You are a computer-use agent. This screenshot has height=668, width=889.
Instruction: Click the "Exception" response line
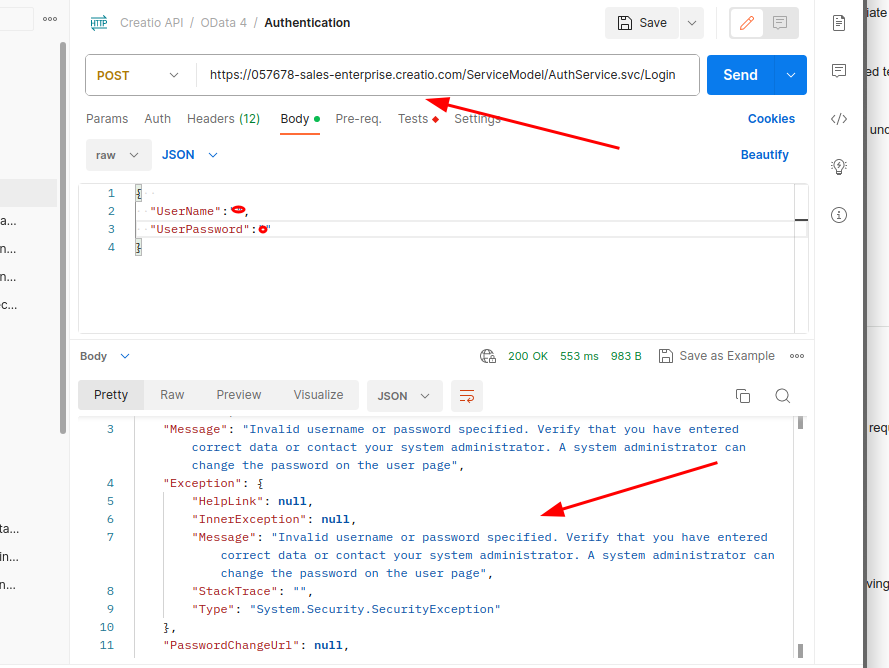coord(213,483)
